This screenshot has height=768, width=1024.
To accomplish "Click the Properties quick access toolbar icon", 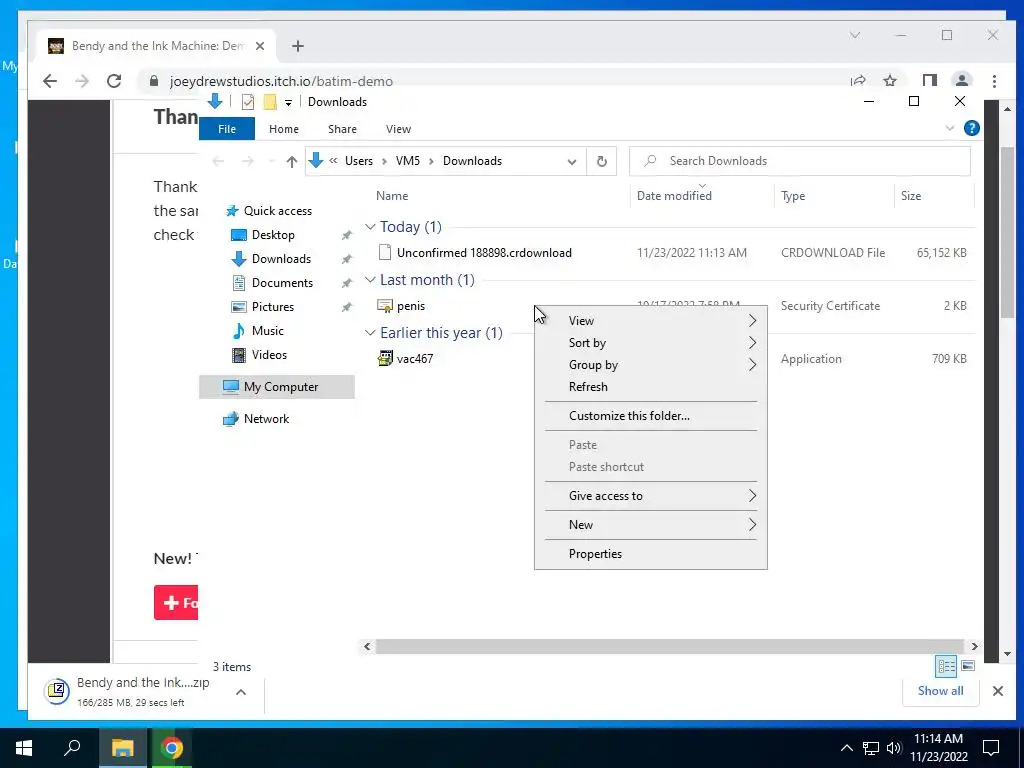I will (248, 102).
